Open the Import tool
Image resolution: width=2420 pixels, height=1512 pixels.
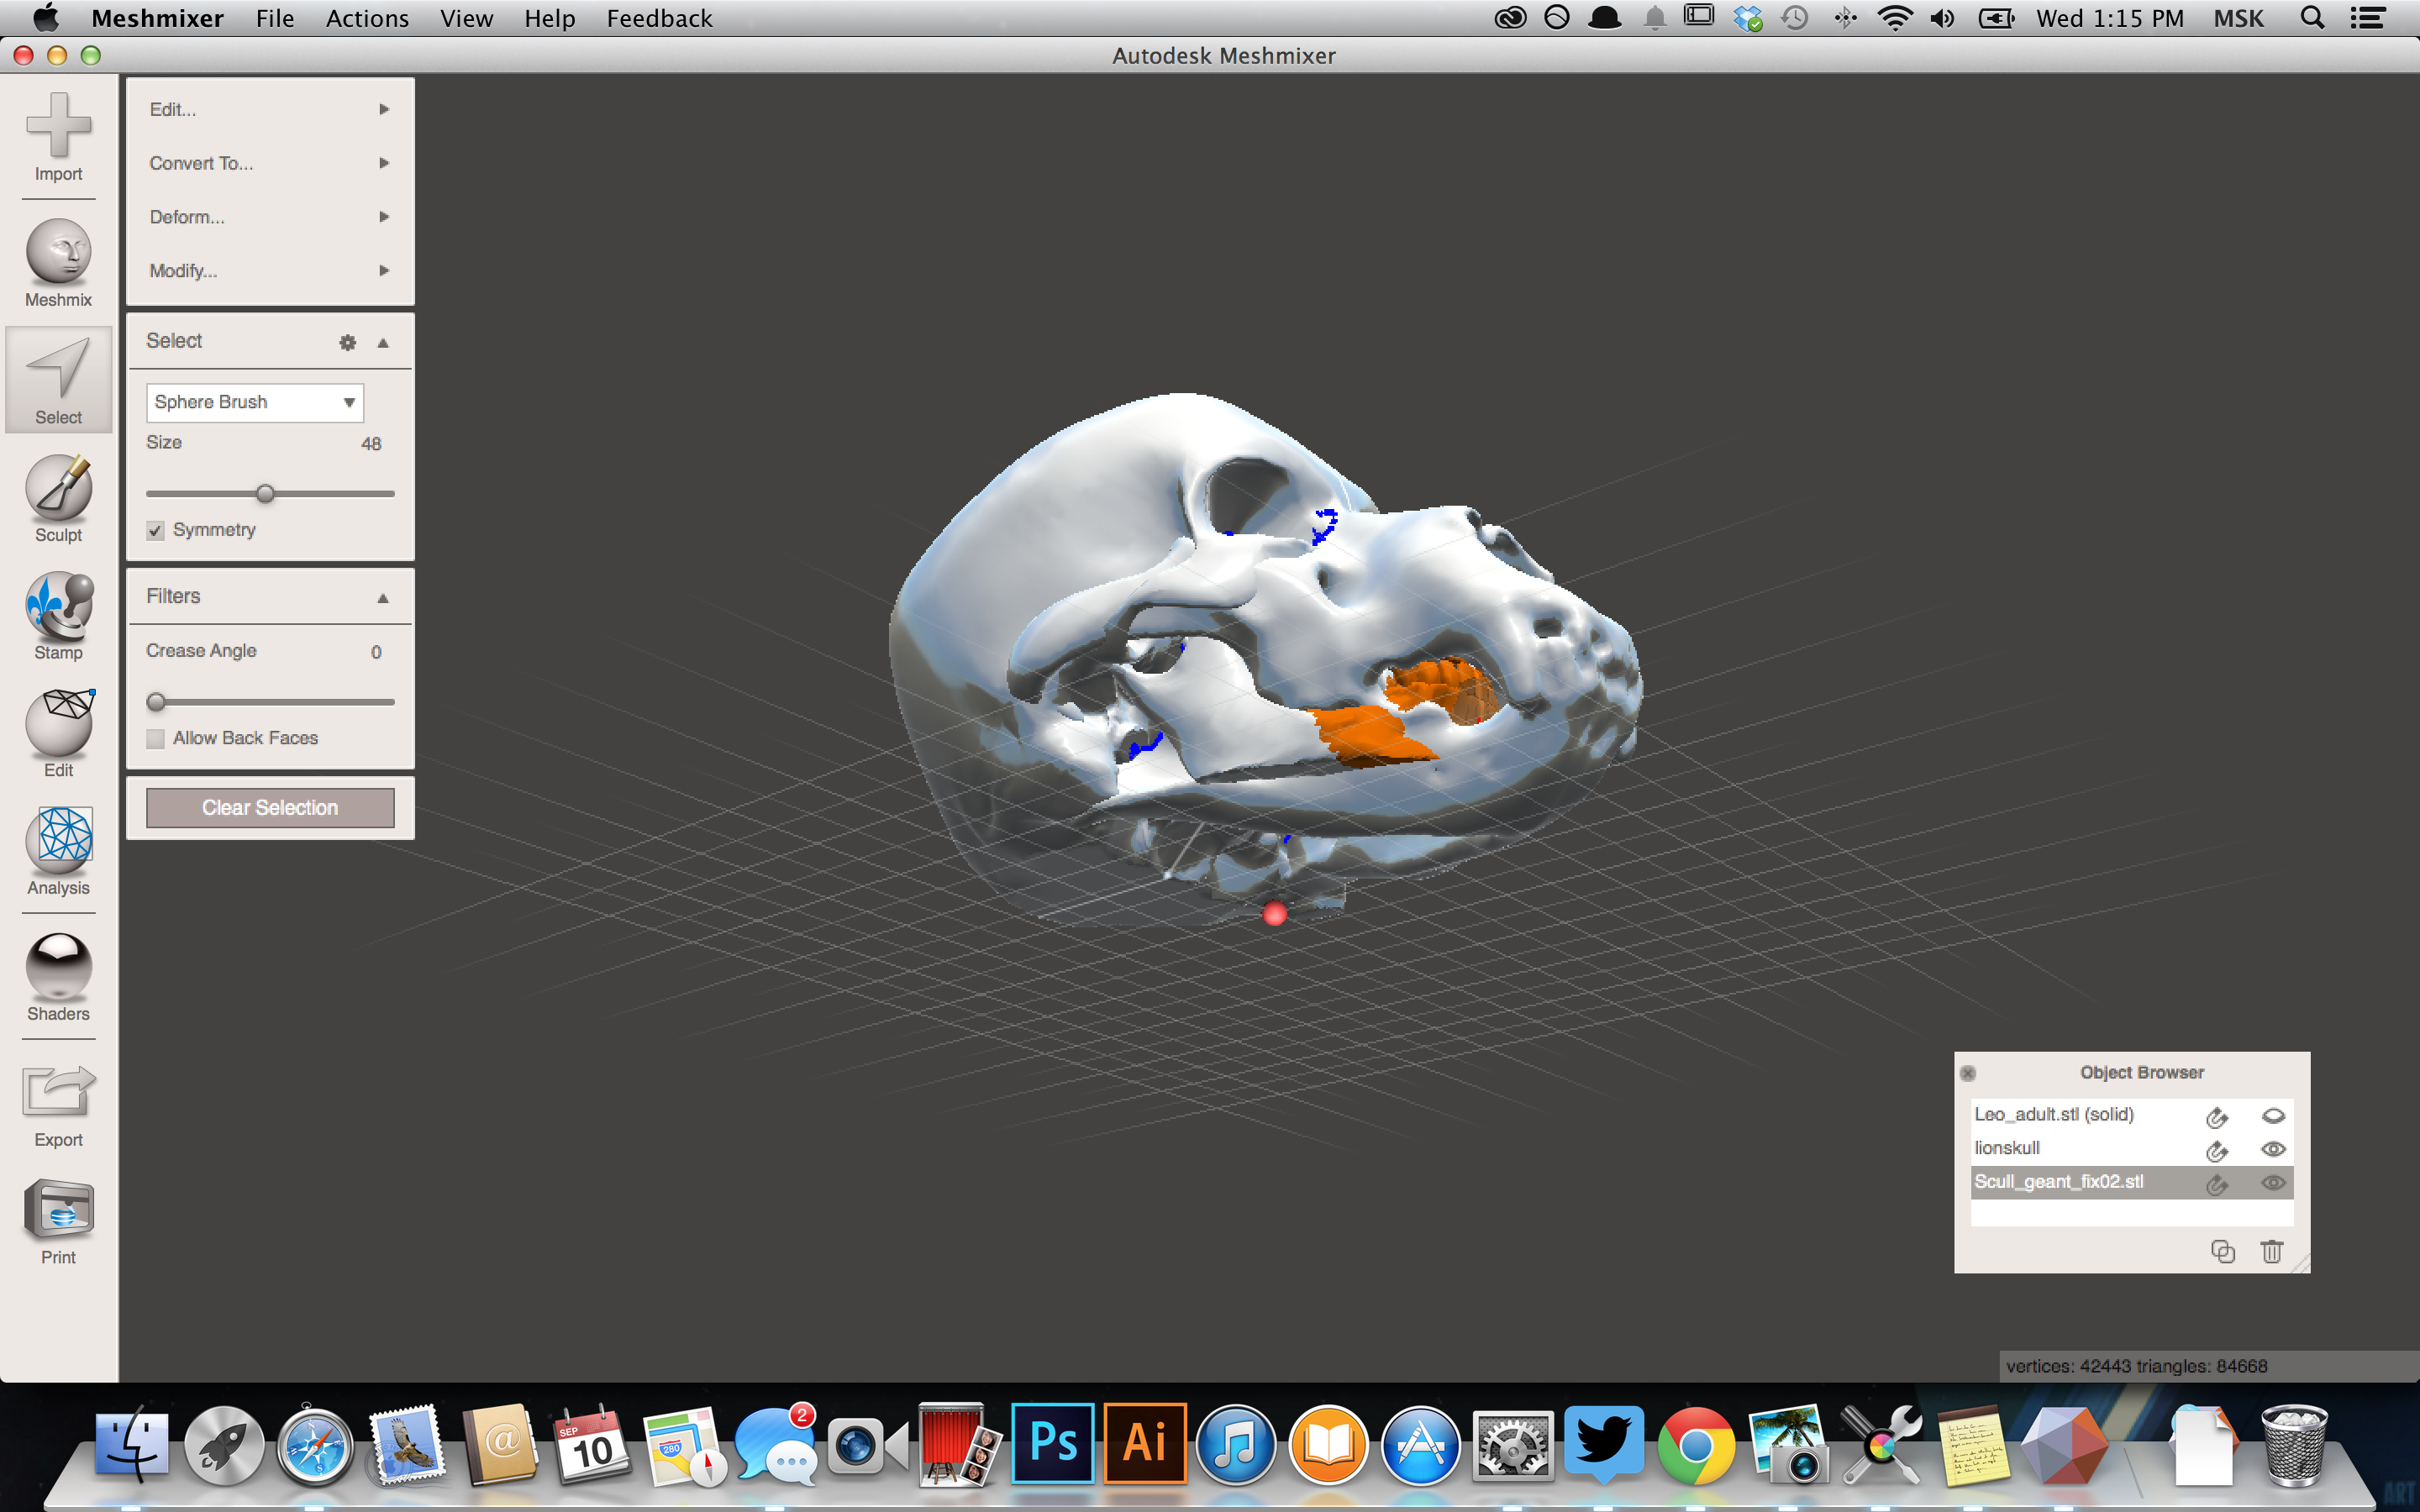[x=58, y=137]
